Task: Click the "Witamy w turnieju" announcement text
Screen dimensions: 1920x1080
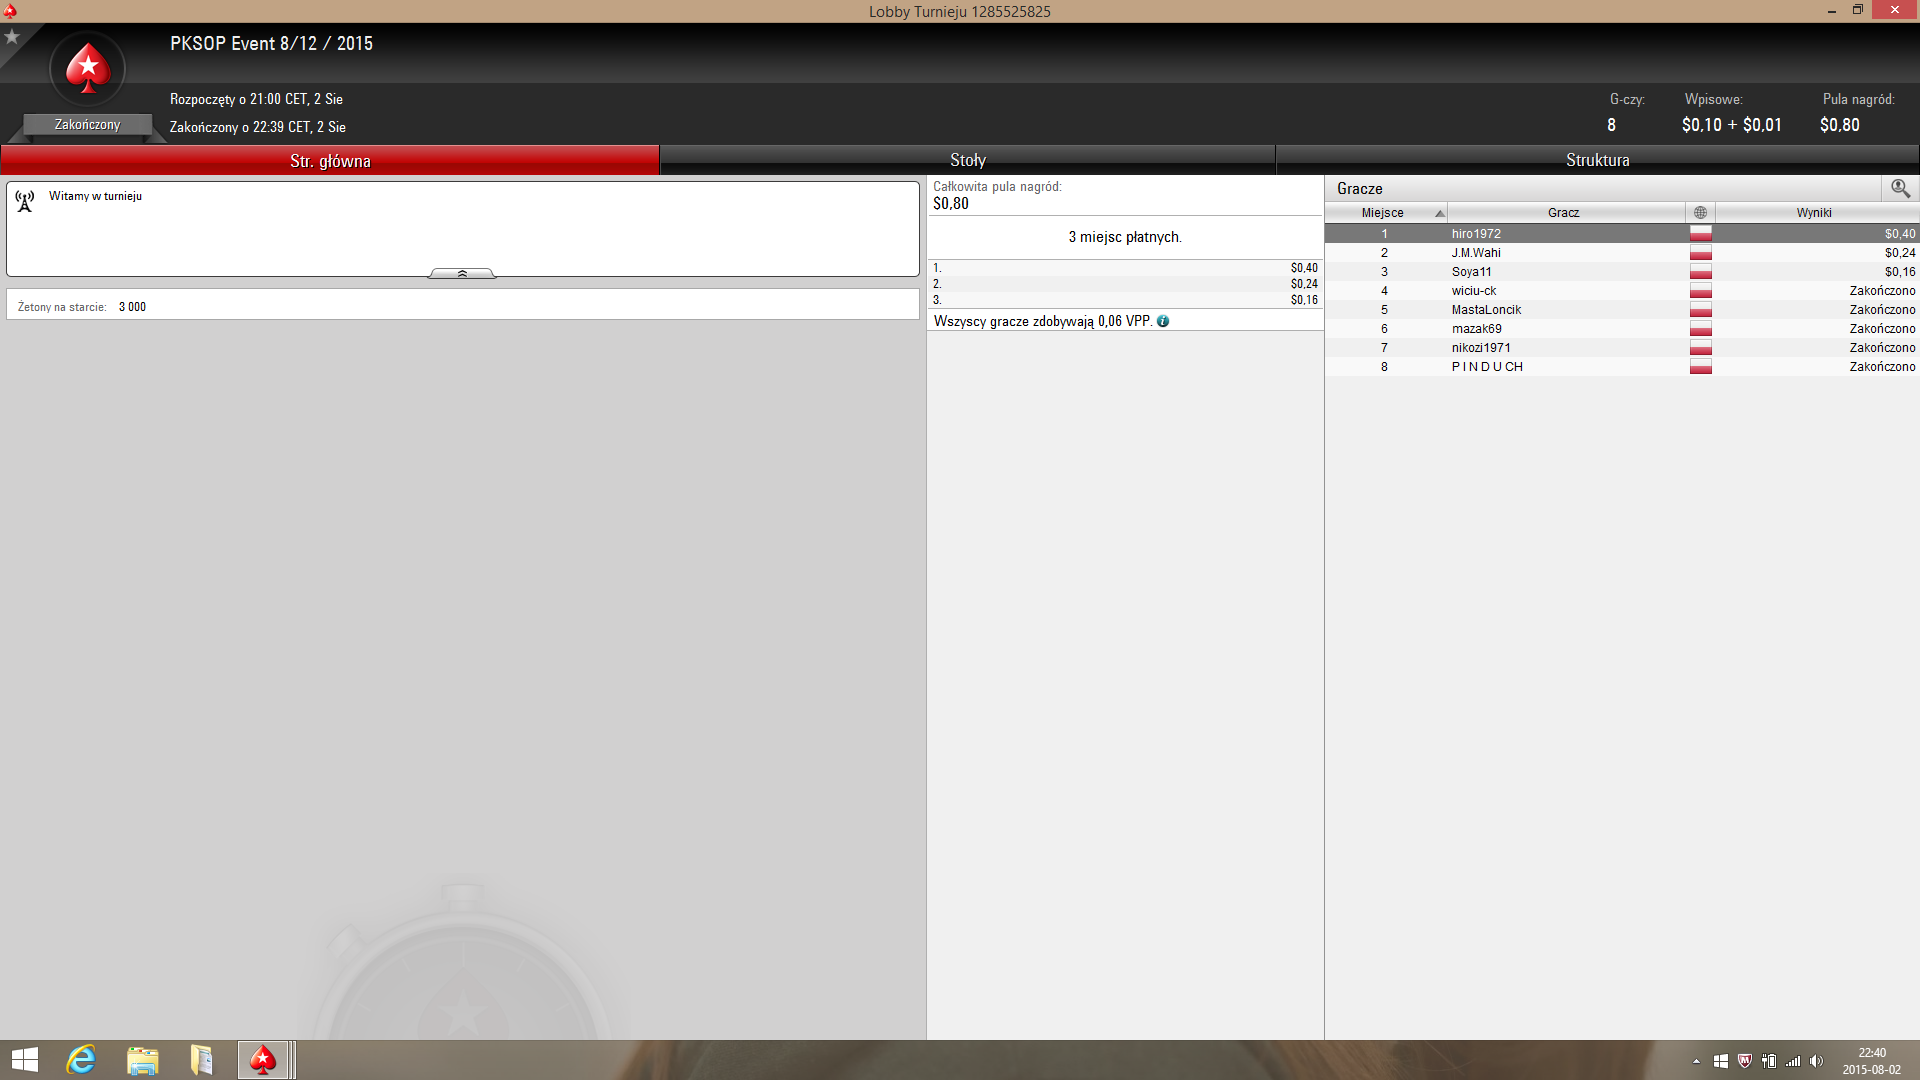Action: (95, 196)
